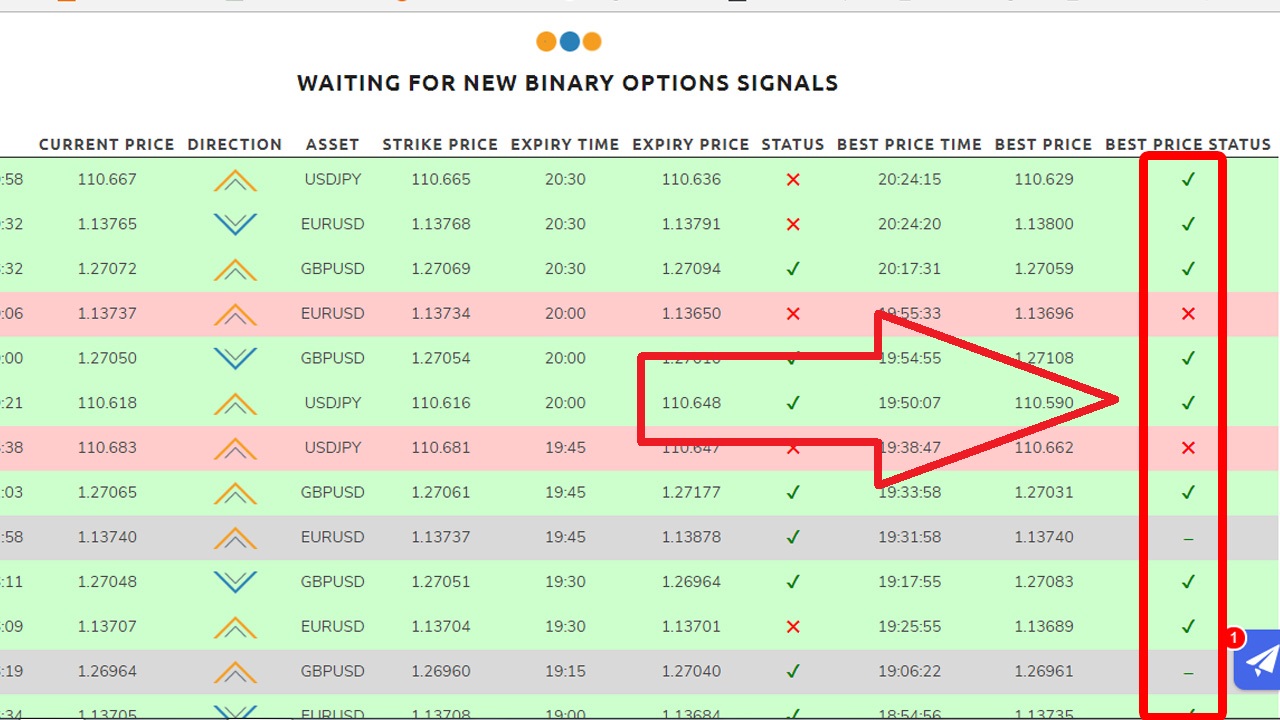Click best price time 20:24:15

pyautogui.click(x=910, y=180)
